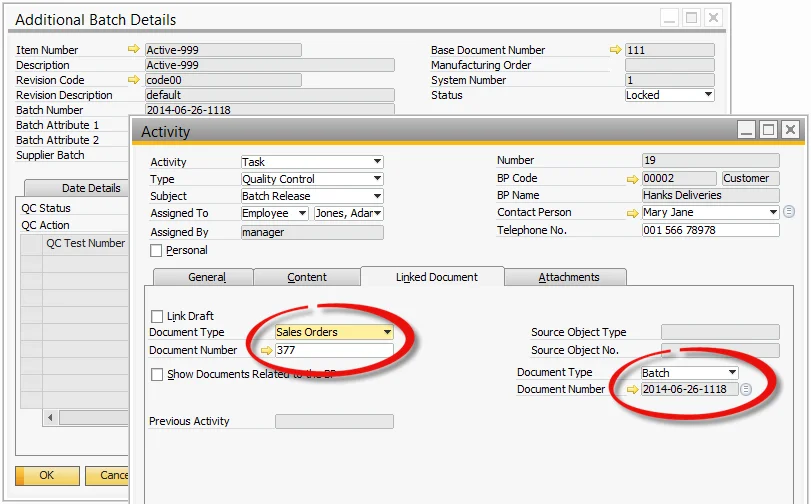Click the Telephone No. field

(710, 230)
